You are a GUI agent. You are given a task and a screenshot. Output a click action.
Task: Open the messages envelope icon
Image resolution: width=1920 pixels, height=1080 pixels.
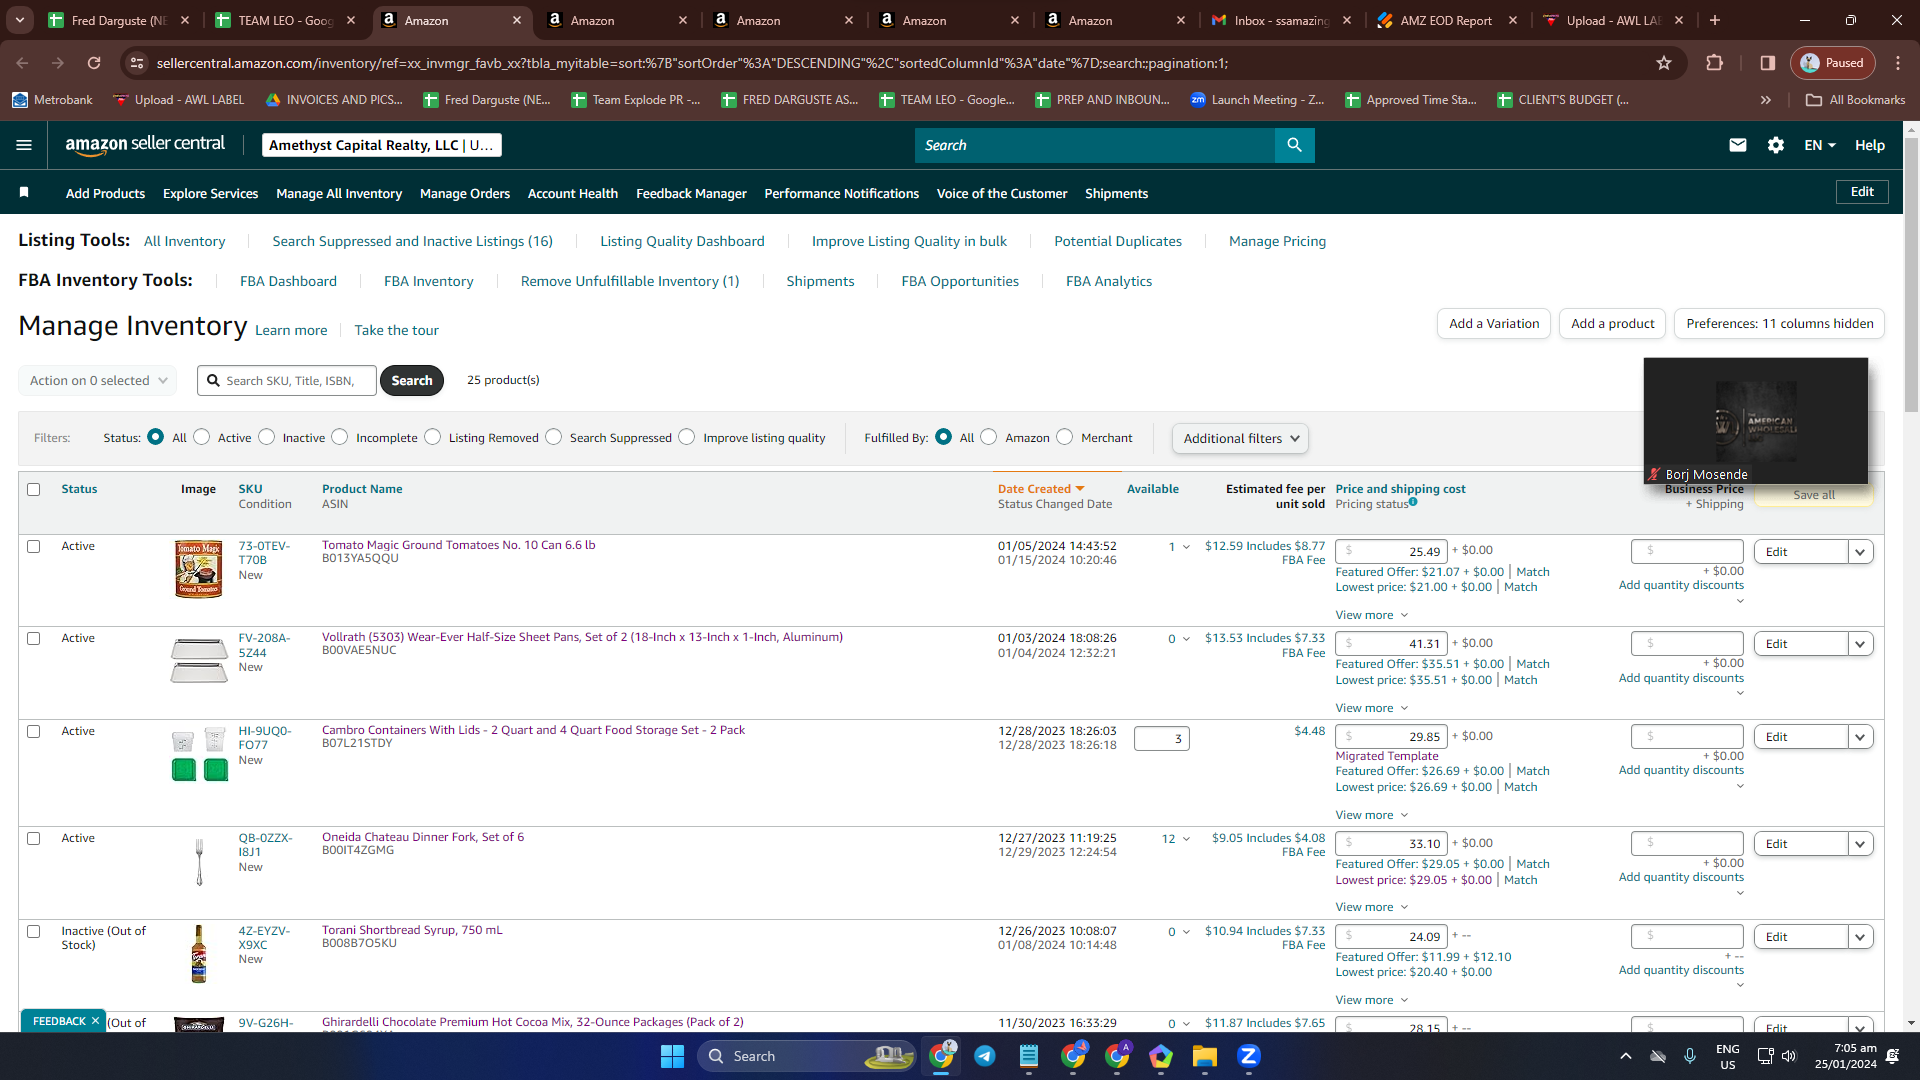point(1738,145)
